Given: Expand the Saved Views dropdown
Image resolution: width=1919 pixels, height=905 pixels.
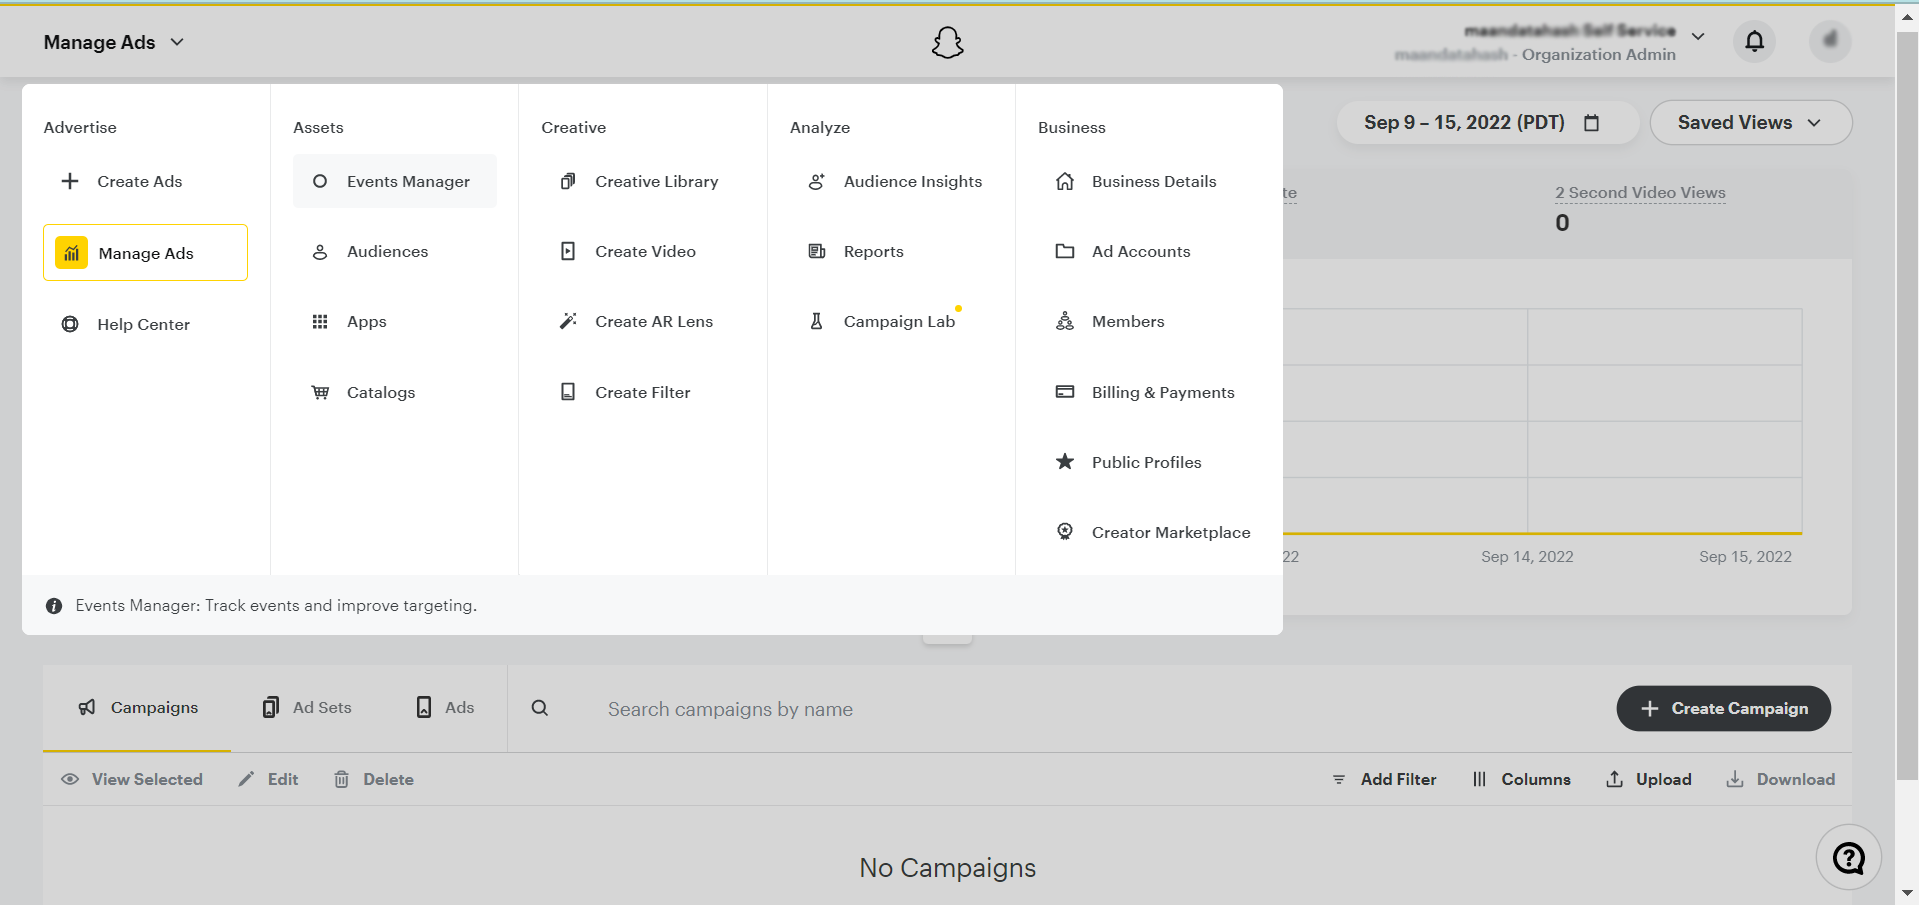Looking at the screenshot, I should [1750, 122].
